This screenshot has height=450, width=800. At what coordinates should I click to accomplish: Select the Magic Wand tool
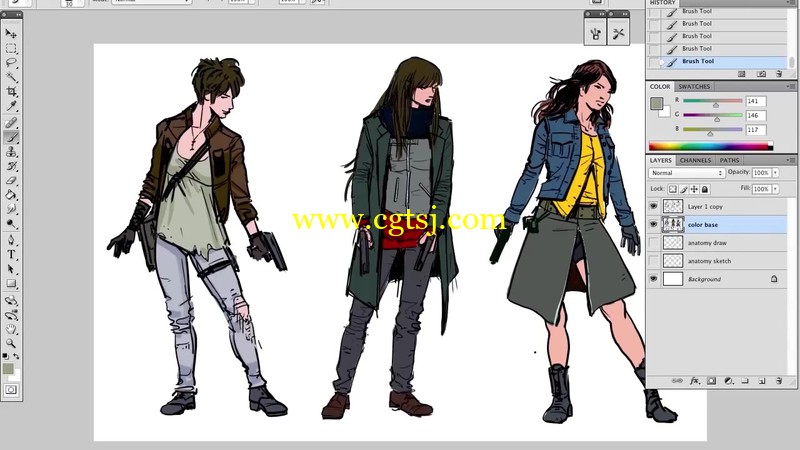coord(11,77)
